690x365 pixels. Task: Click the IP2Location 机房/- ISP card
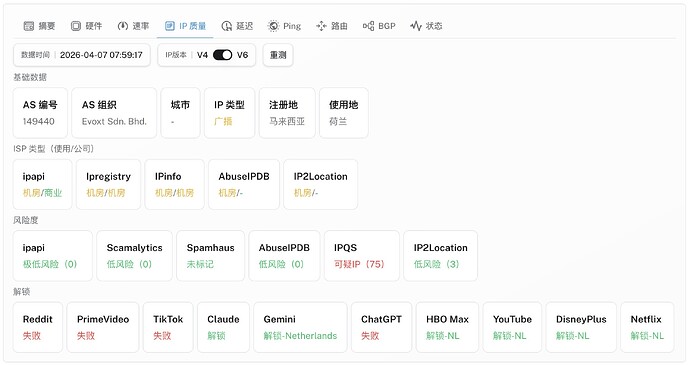[320, 184]
